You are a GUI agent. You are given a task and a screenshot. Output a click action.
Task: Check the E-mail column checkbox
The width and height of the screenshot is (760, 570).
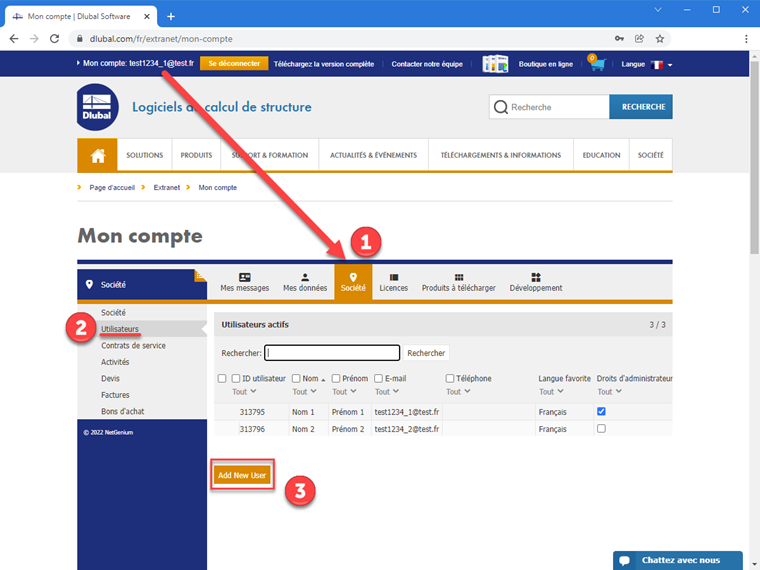click(x=379, y=379)
